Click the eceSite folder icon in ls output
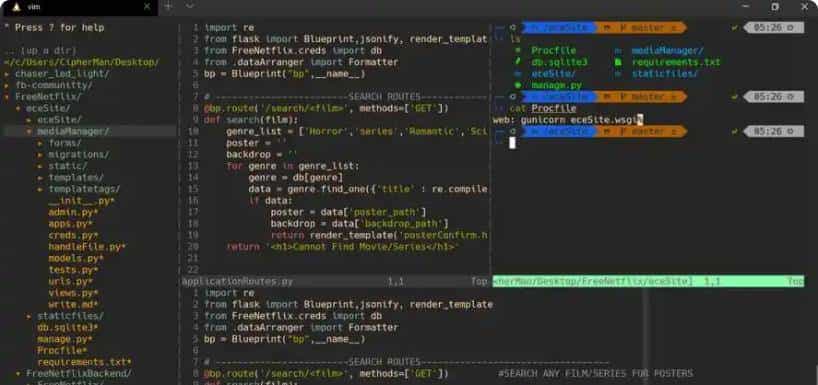 coord(518,74)
